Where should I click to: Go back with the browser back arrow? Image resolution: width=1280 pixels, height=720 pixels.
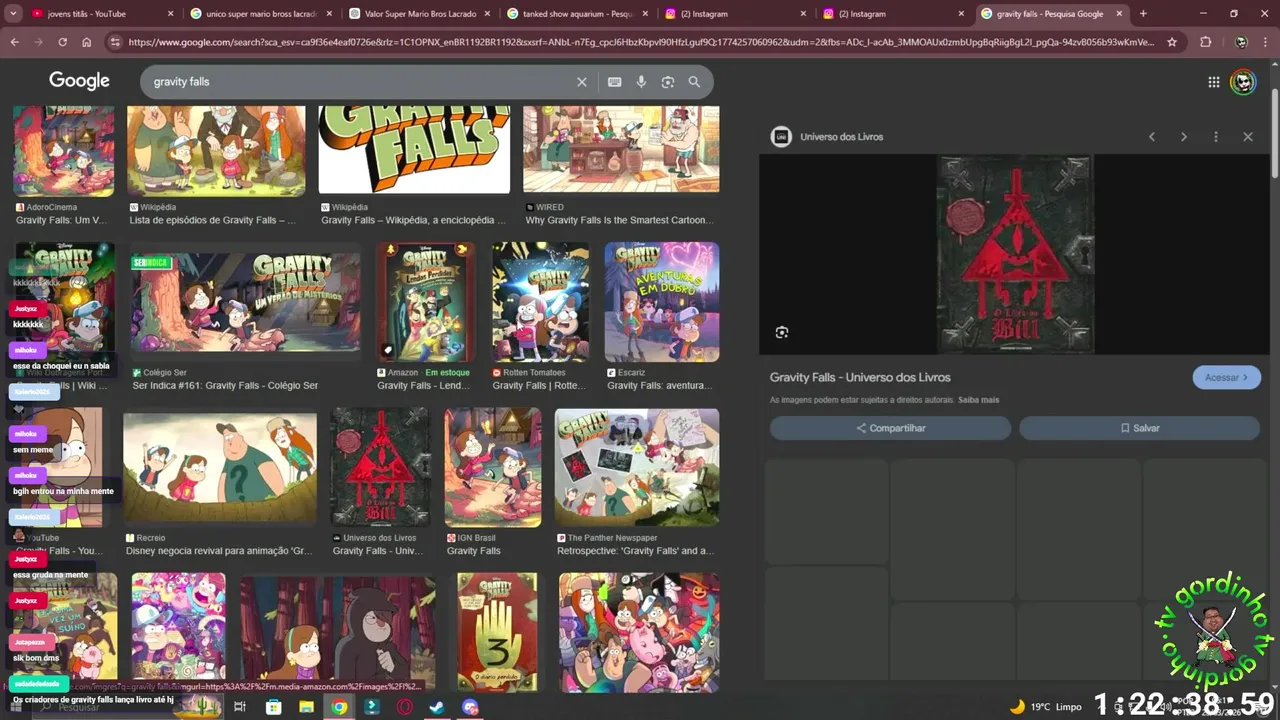point(14,42)
